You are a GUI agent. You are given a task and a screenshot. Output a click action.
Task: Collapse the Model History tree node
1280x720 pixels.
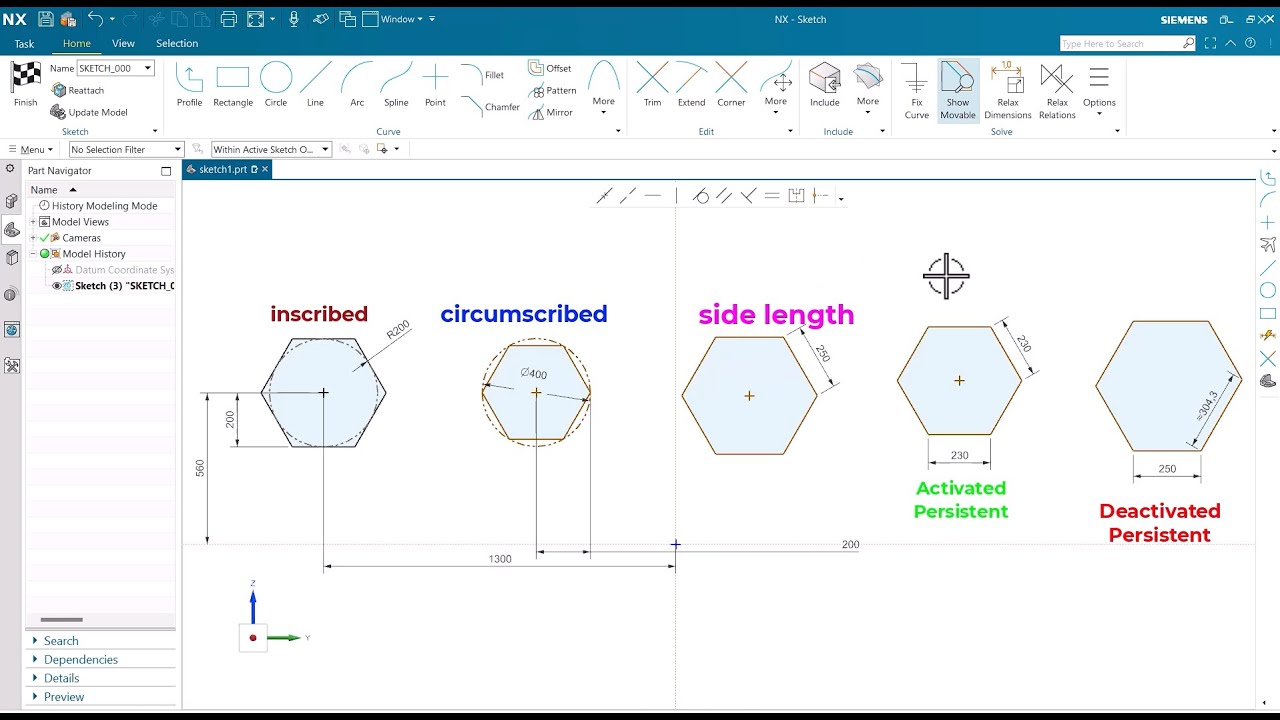[33, 254]
